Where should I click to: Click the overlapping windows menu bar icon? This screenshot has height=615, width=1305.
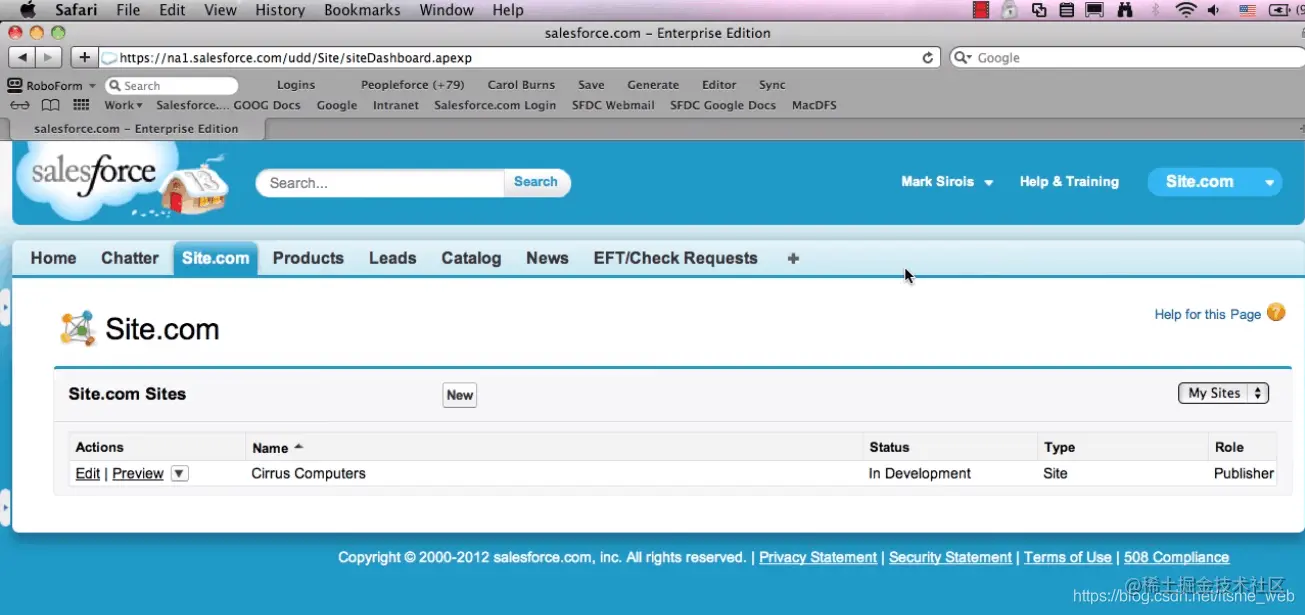pyautogui.click(x=1039, y=10)
